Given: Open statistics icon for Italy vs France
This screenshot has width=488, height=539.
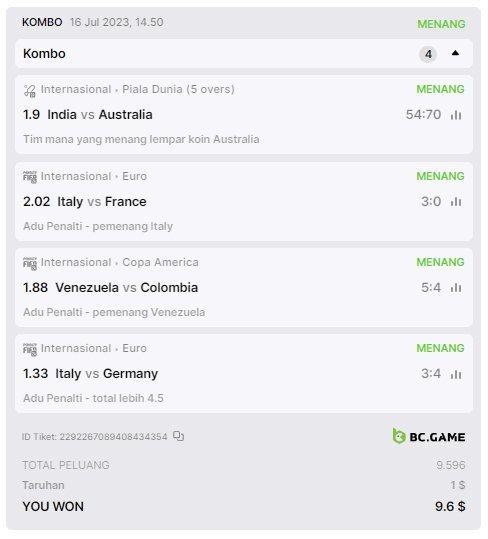Looking at the screenshot, I should click(456, 201).
